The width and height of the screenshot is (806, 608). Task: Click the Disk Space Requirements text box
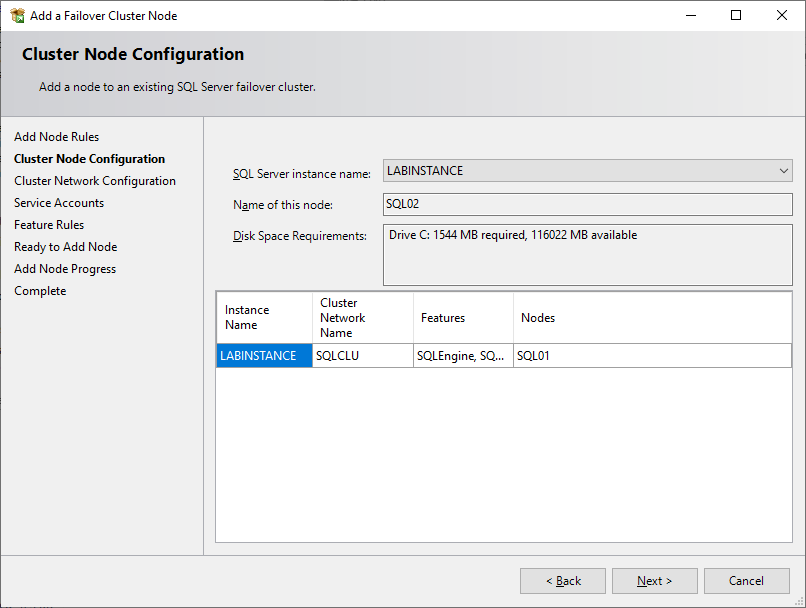588,254
